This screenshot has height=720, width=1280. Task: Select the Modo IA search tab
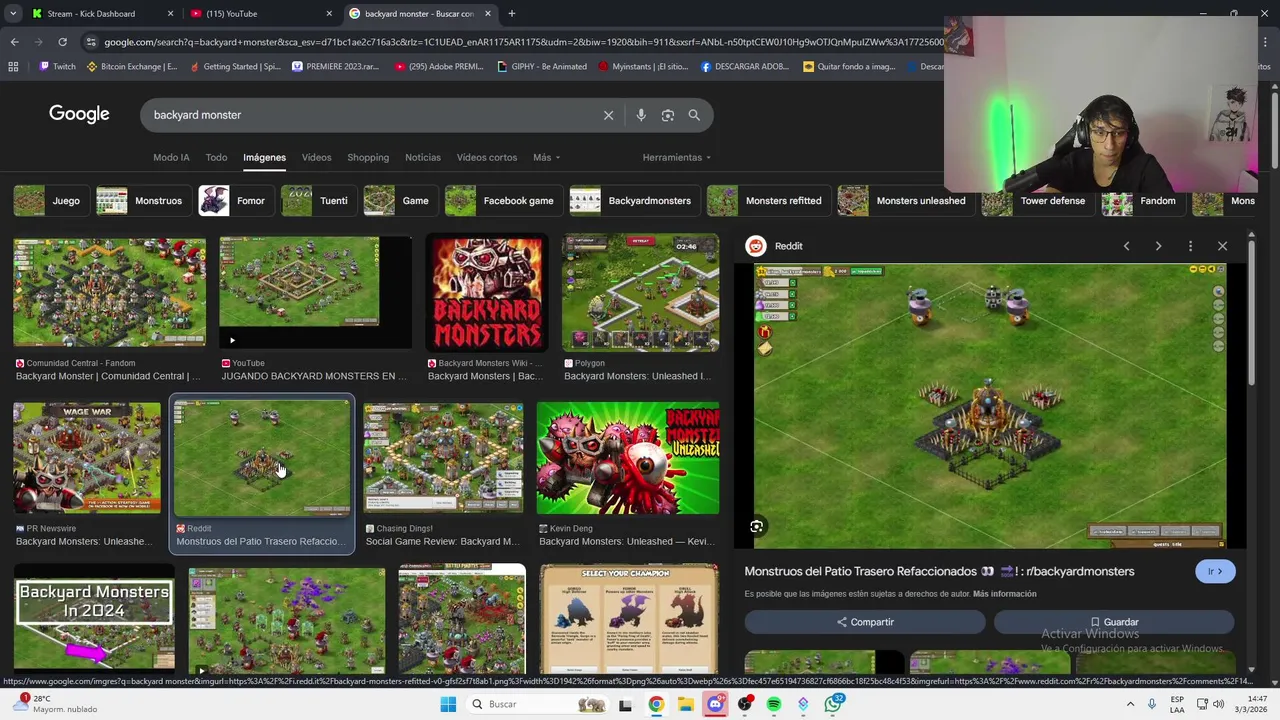coord(171,157)
